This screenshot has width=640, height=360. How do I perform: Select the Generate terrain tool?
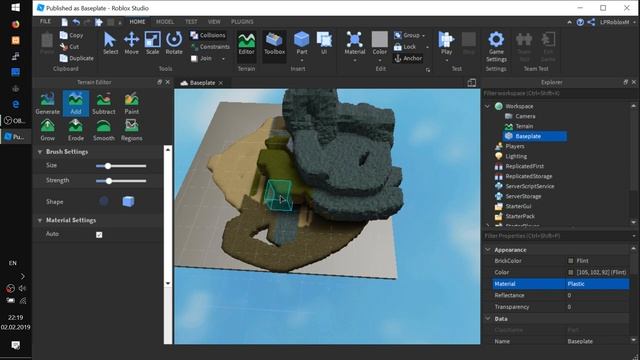(x=47, y=103)
